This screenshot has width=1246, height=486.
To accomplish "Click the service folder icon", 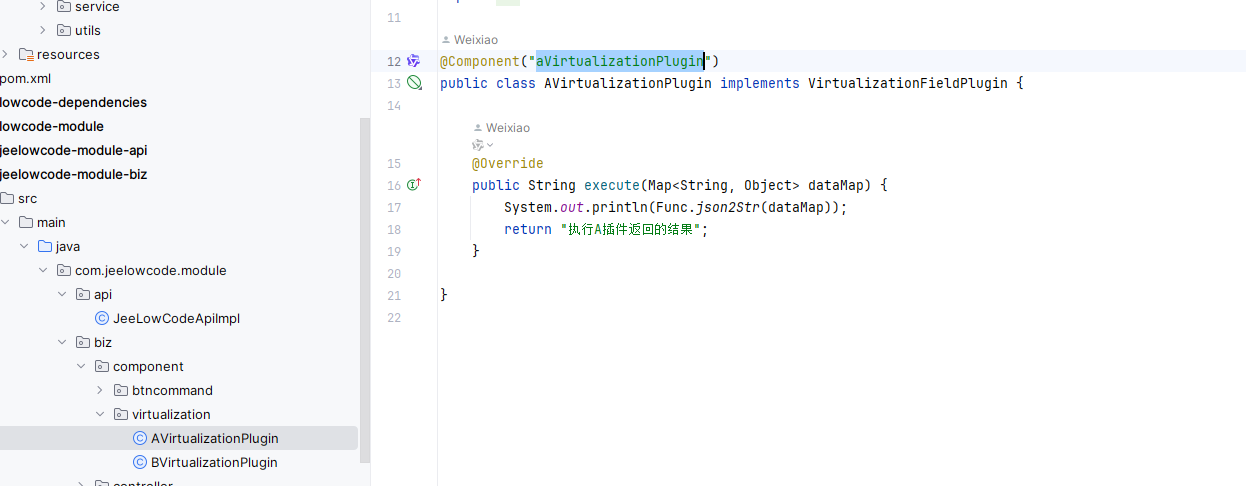I will tap(64, 7).
